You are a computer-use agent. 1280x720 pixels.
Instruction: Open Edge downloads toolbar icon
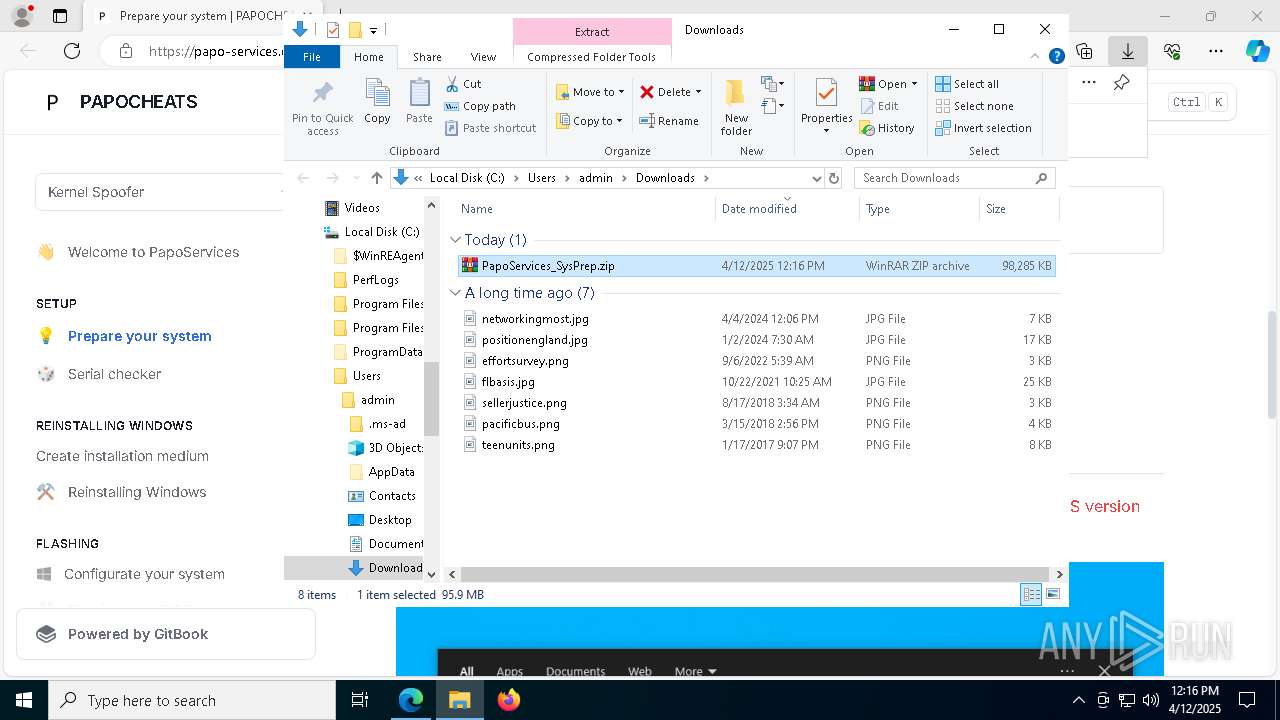(x=1128, y=51)
